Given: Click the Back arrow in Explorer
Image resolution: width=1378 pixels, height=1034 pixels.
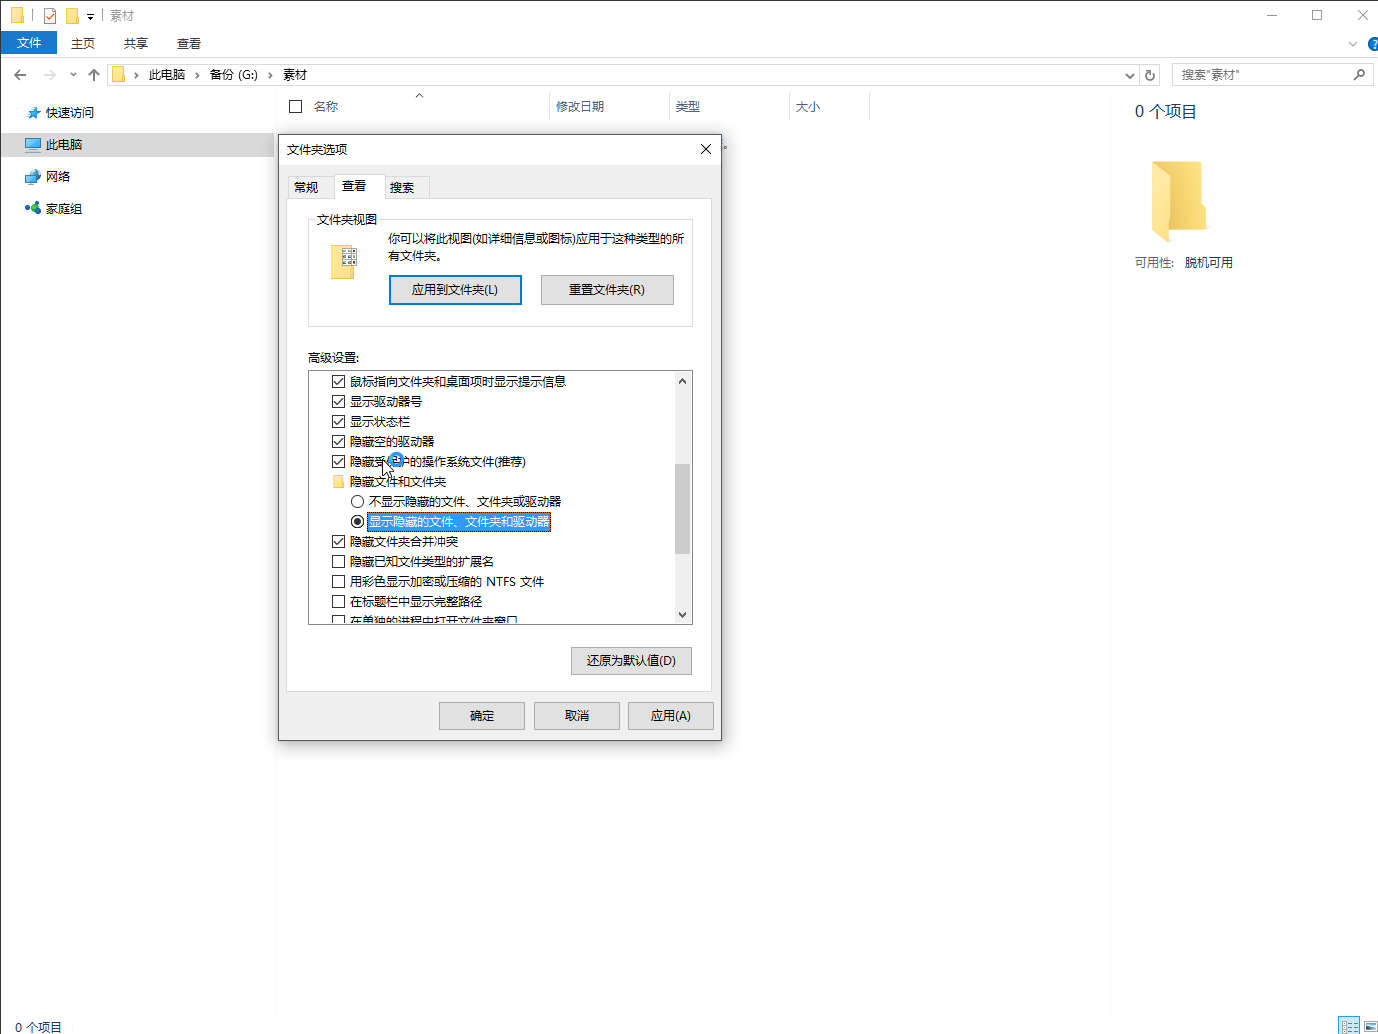Looking at the screenshot, I should pyautogui.click(x=20, y=75).
